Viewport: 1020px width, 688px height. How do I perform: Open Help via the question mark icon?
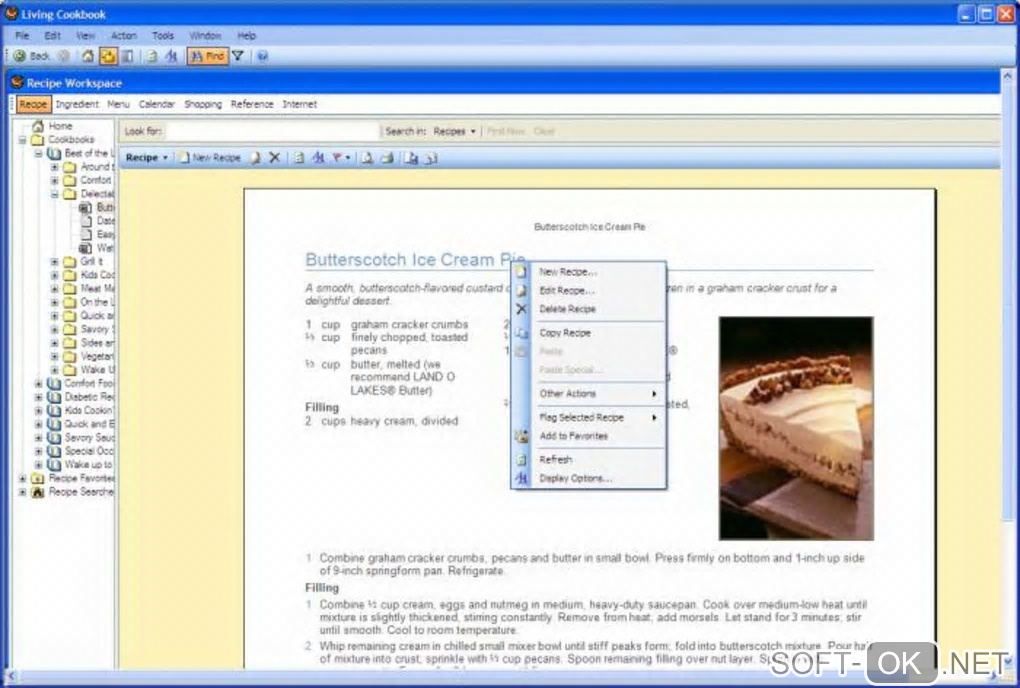[x=262, y=57]
